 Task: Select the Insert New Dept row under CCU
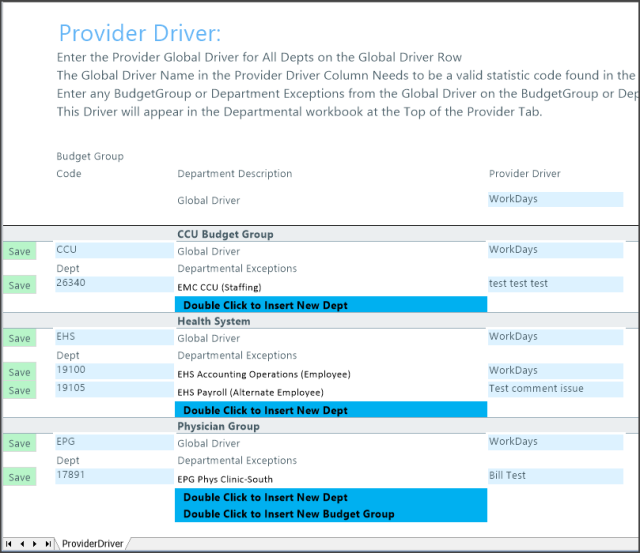330,305
